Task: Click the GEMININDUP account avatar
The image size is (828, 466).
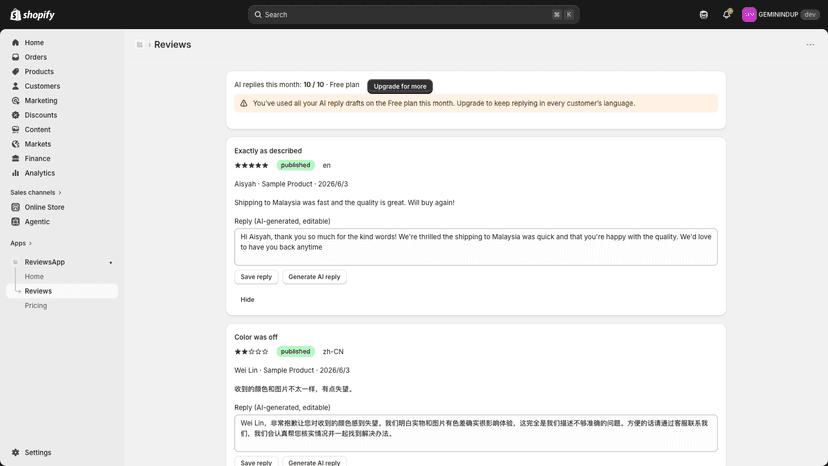Action: click(x=749, y=15)
